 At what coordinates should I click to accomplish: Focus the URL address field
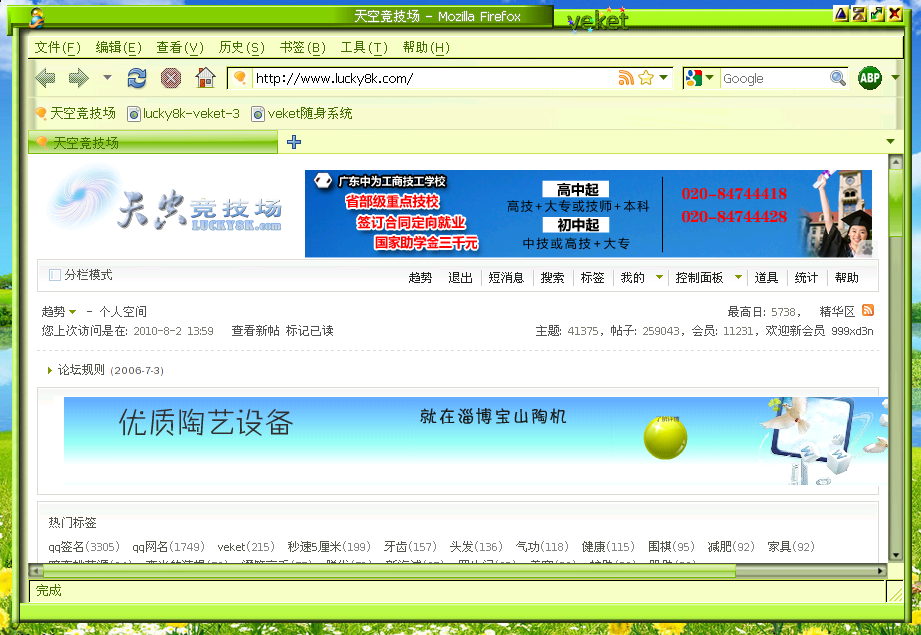click(435, 78)
